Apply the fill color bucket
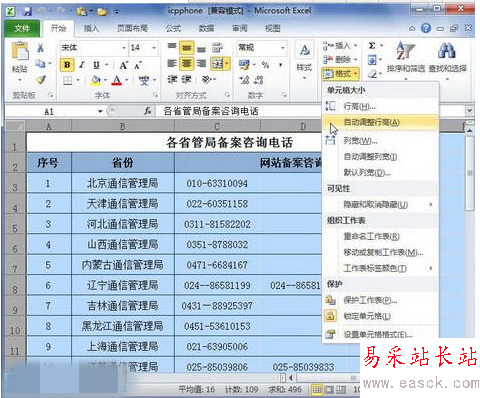This screenshot has height=398, width=480. [x=96, y=80]
